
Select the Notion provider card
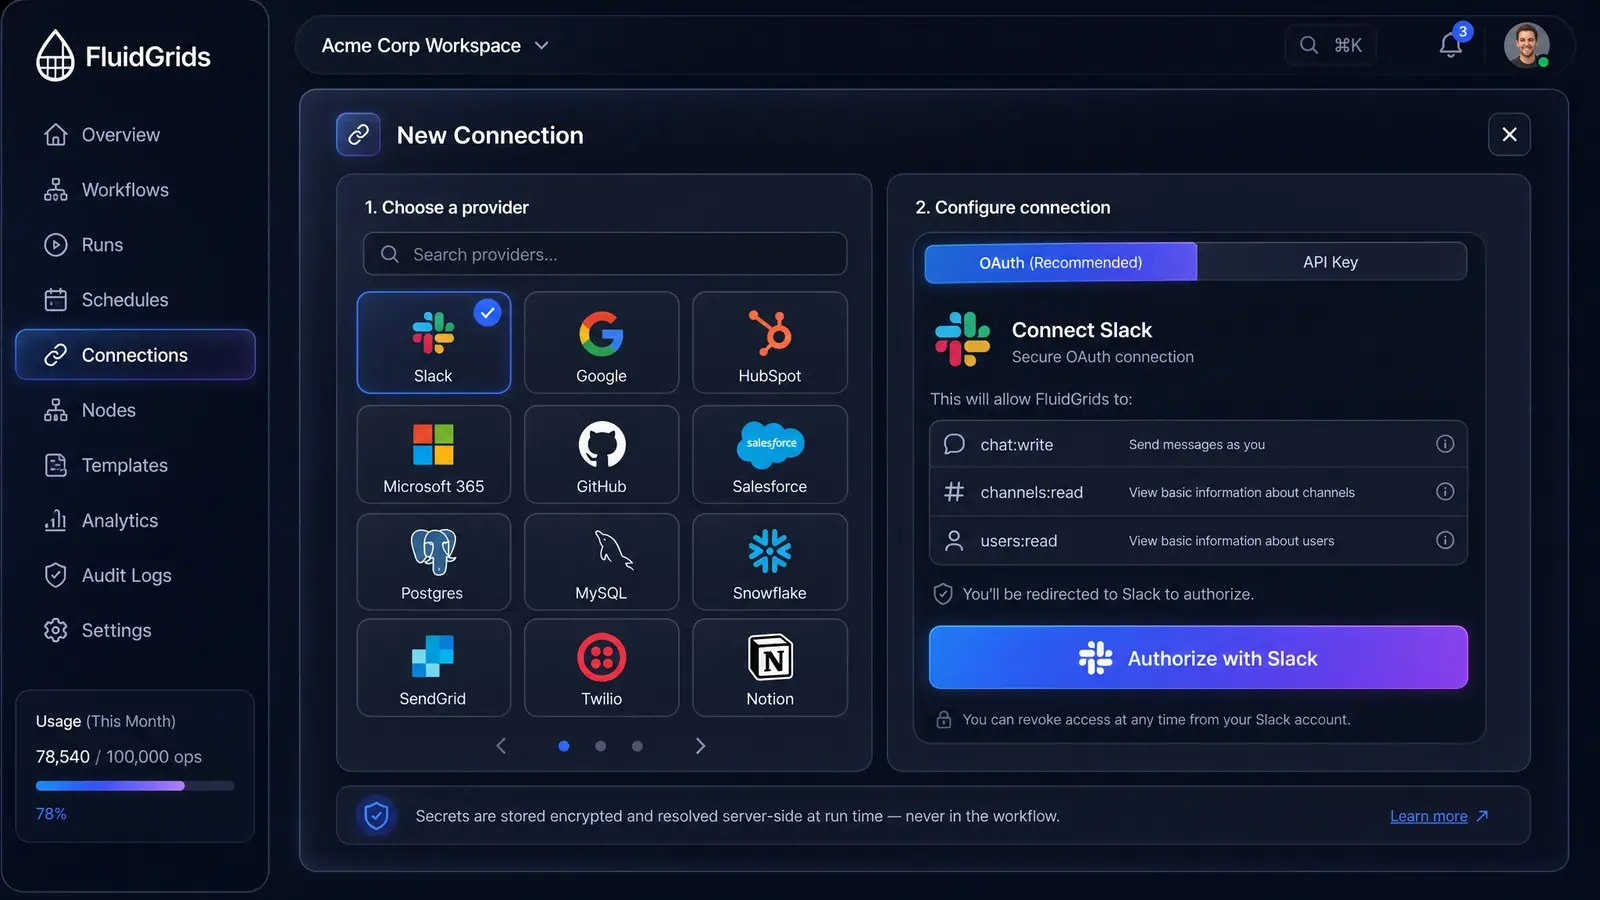(769, 668)
